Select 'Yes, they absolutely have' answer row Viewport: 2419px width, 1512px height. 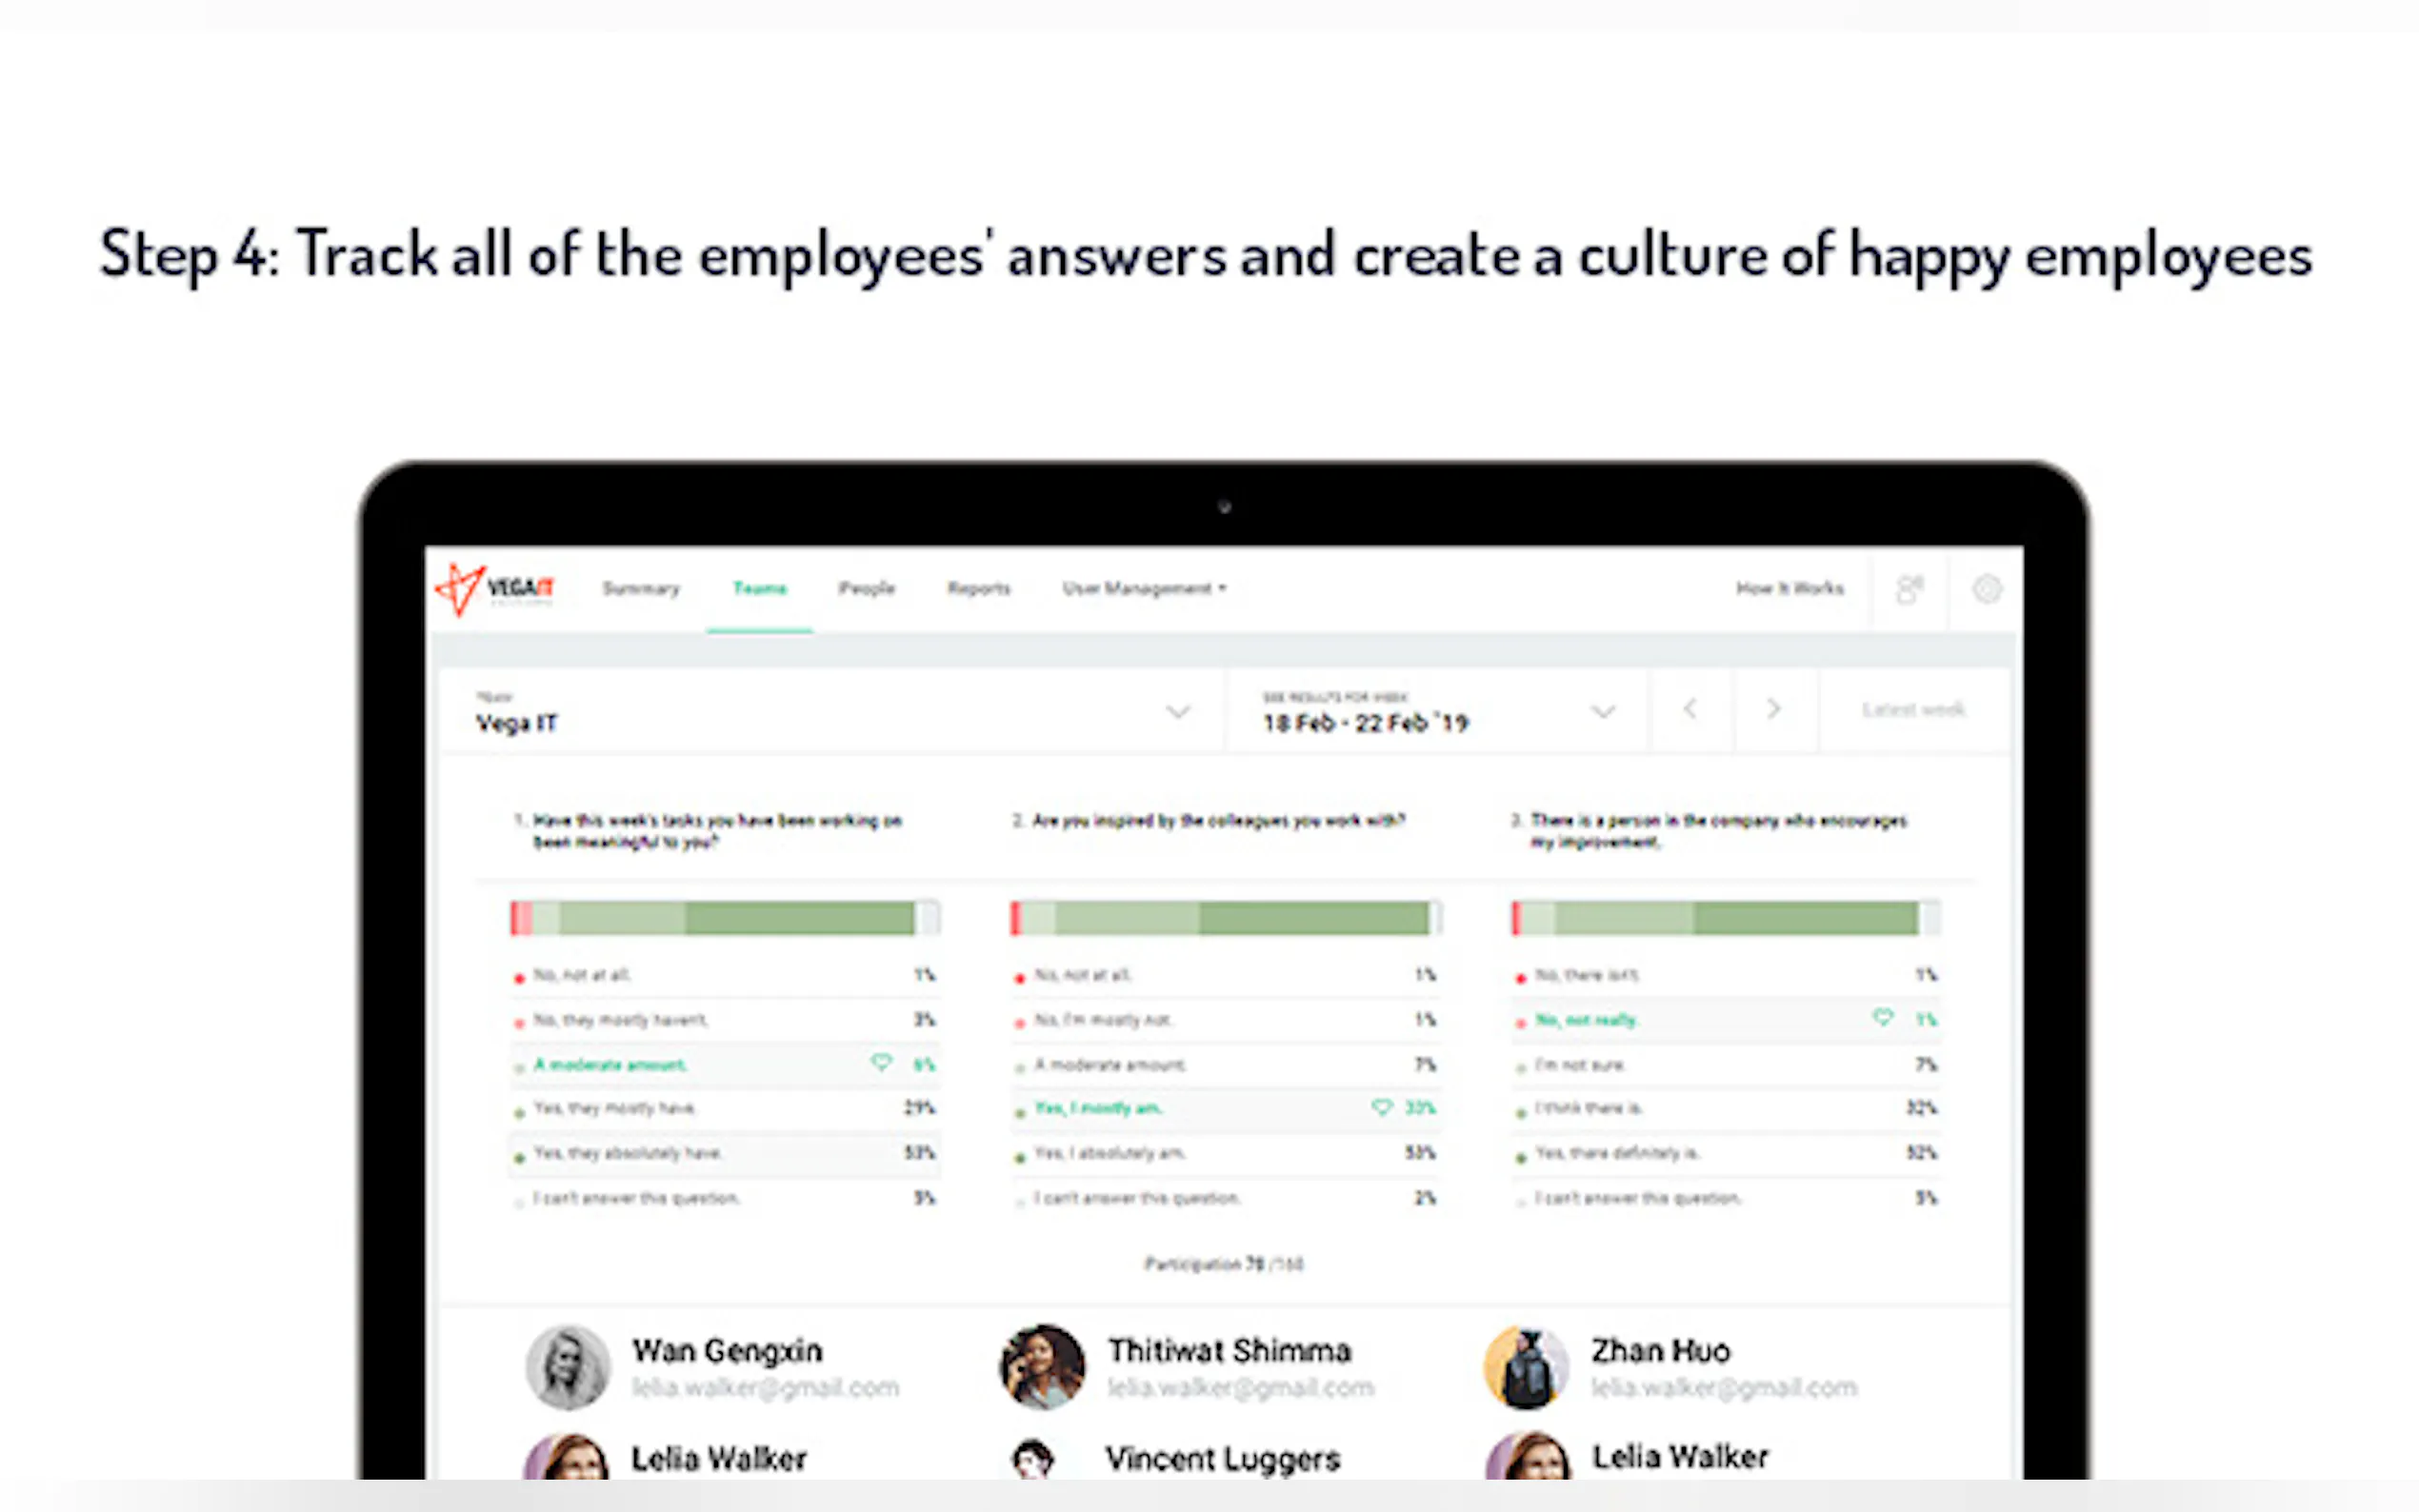(725, 1153)
